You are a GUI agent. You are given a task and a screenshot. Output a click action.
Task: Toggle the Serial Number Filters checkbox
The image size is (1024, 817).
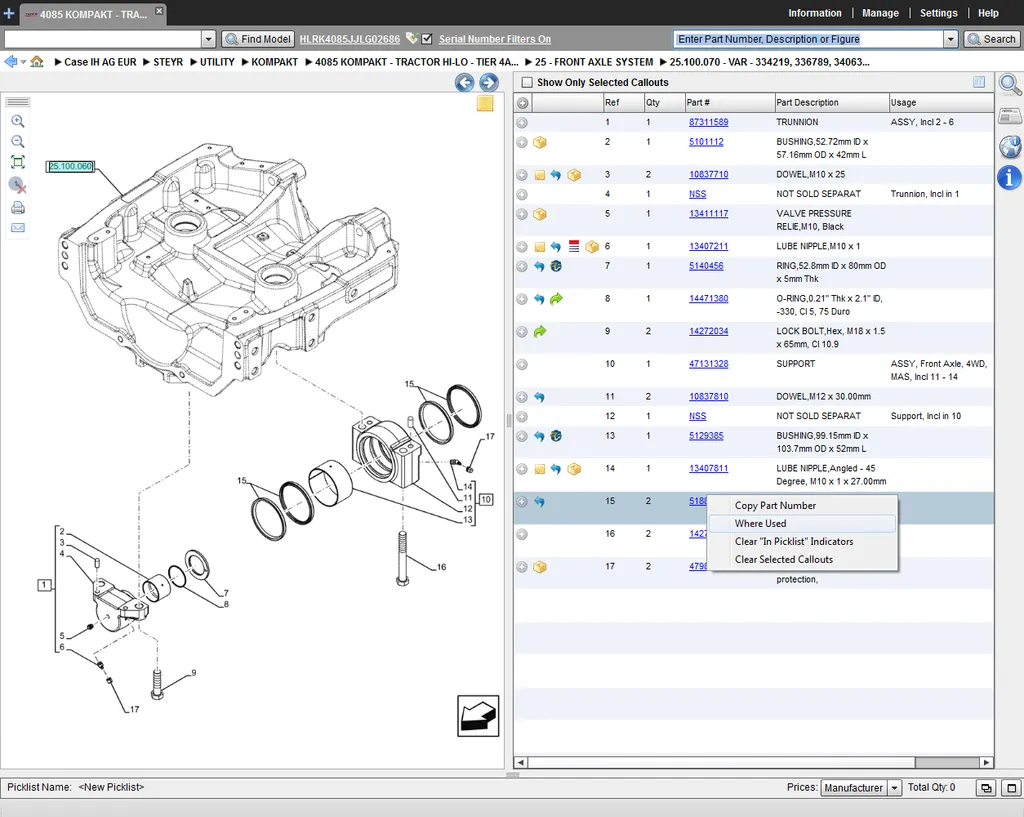coord(426,39)
